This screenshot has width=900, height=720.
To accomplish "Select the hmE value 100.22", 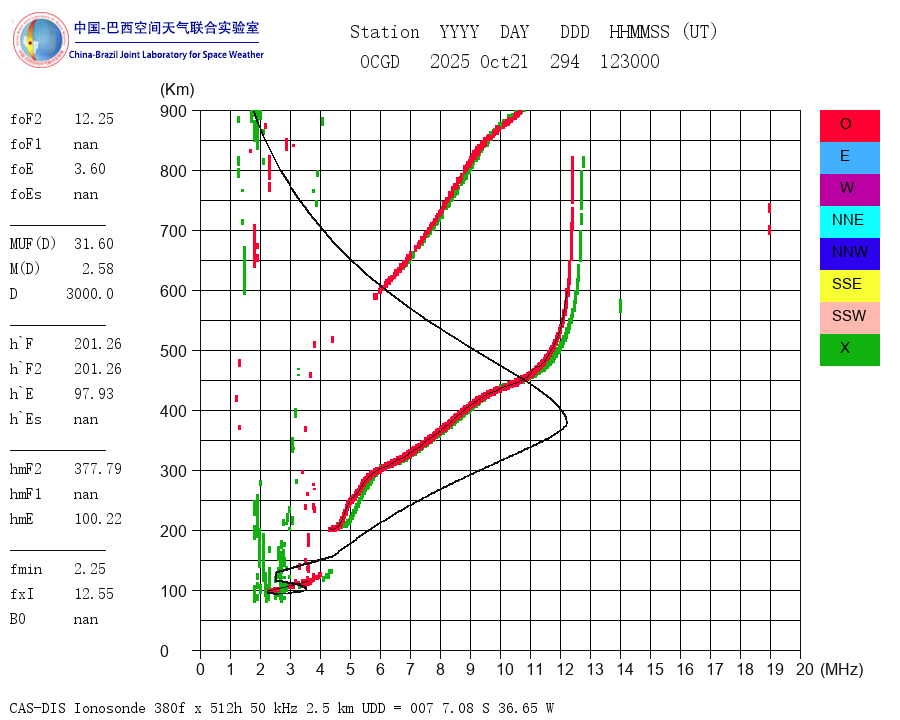I will (x=98, y=519).
